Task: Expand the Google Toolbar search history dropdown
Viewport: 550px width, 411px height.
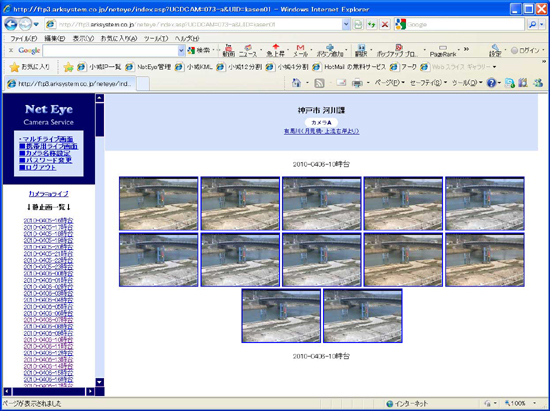Action: pyautogui.click(x=181, y=51)
